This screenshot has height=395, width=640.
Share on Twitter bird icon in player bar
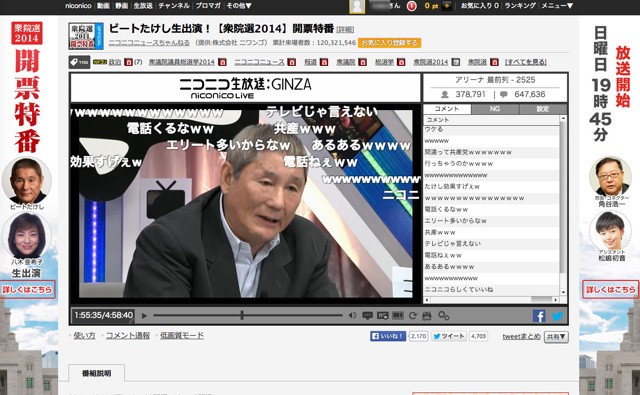tap(557, 316)
